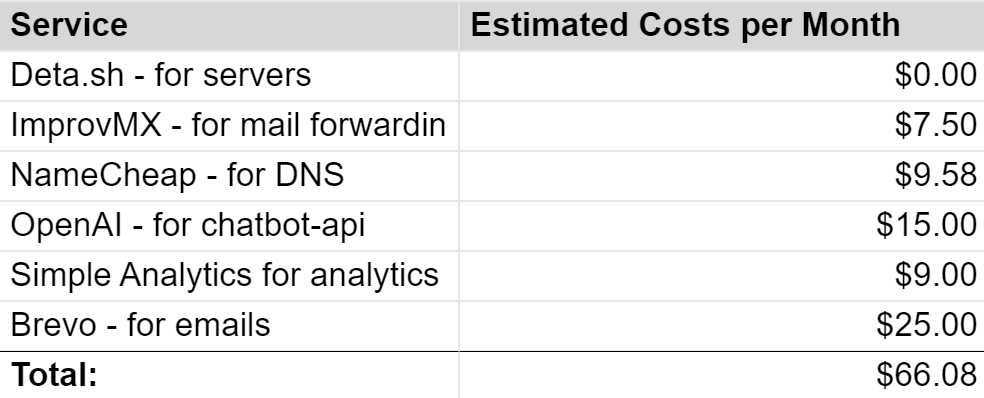The width and height of the screenshot is (984, 398).
Task: Select the $0.00 cost cell
Action: click(722, 75)
